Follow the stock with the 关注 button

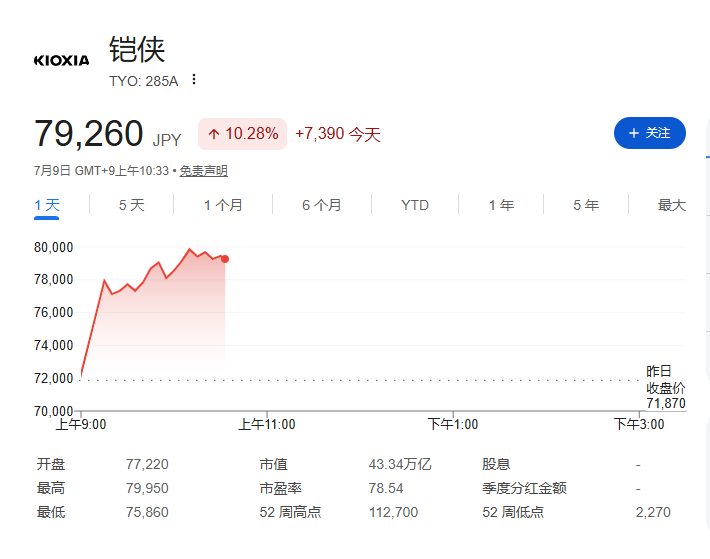[x=650, y=133]
